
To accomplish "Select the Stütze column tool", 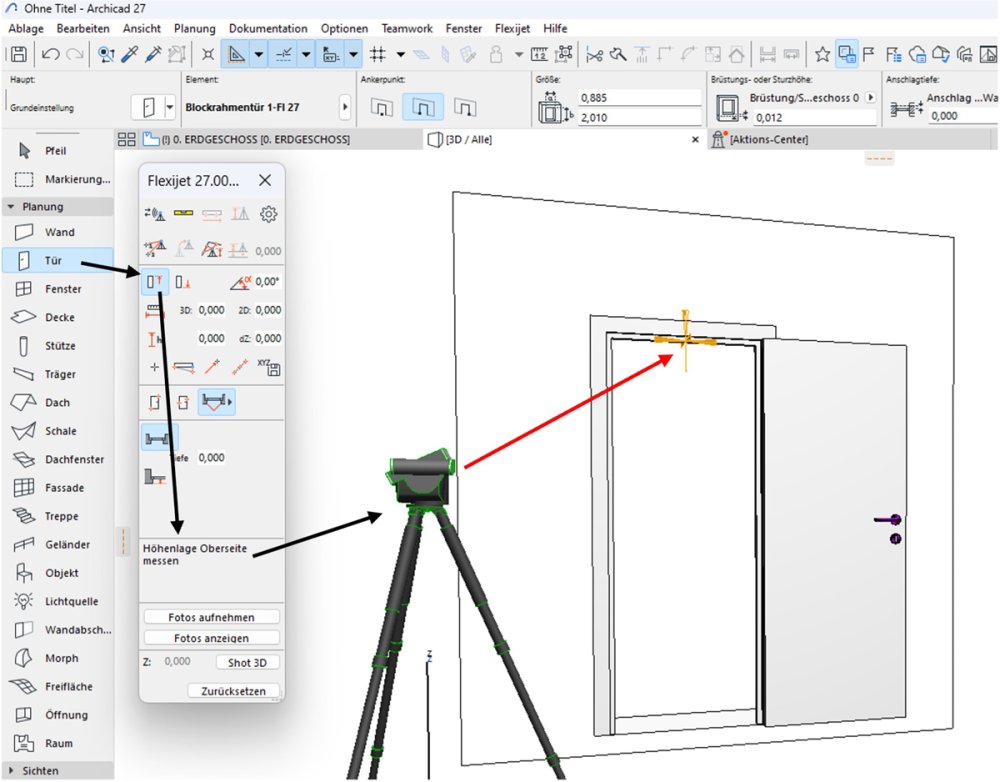I will (57, 346).
